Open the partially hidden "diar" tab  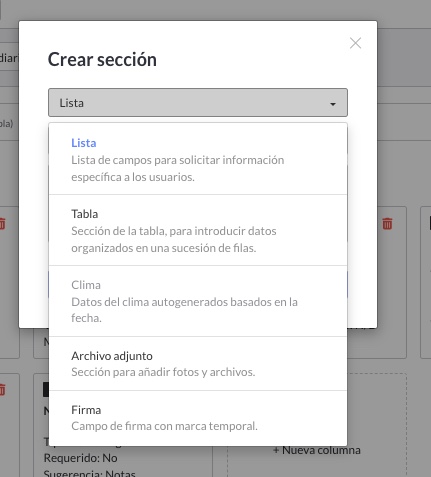tap(9, 58)
